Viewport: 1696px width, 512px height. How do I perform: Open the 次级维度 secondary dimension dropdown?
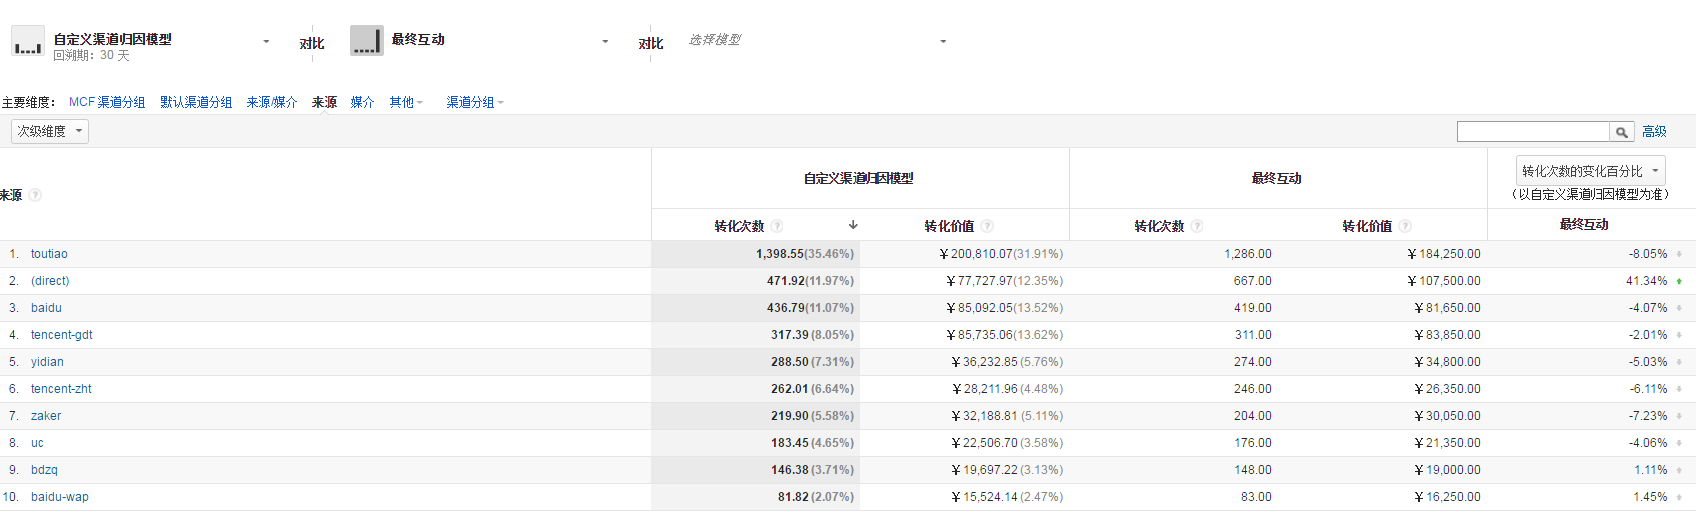[x=50, y=131]
